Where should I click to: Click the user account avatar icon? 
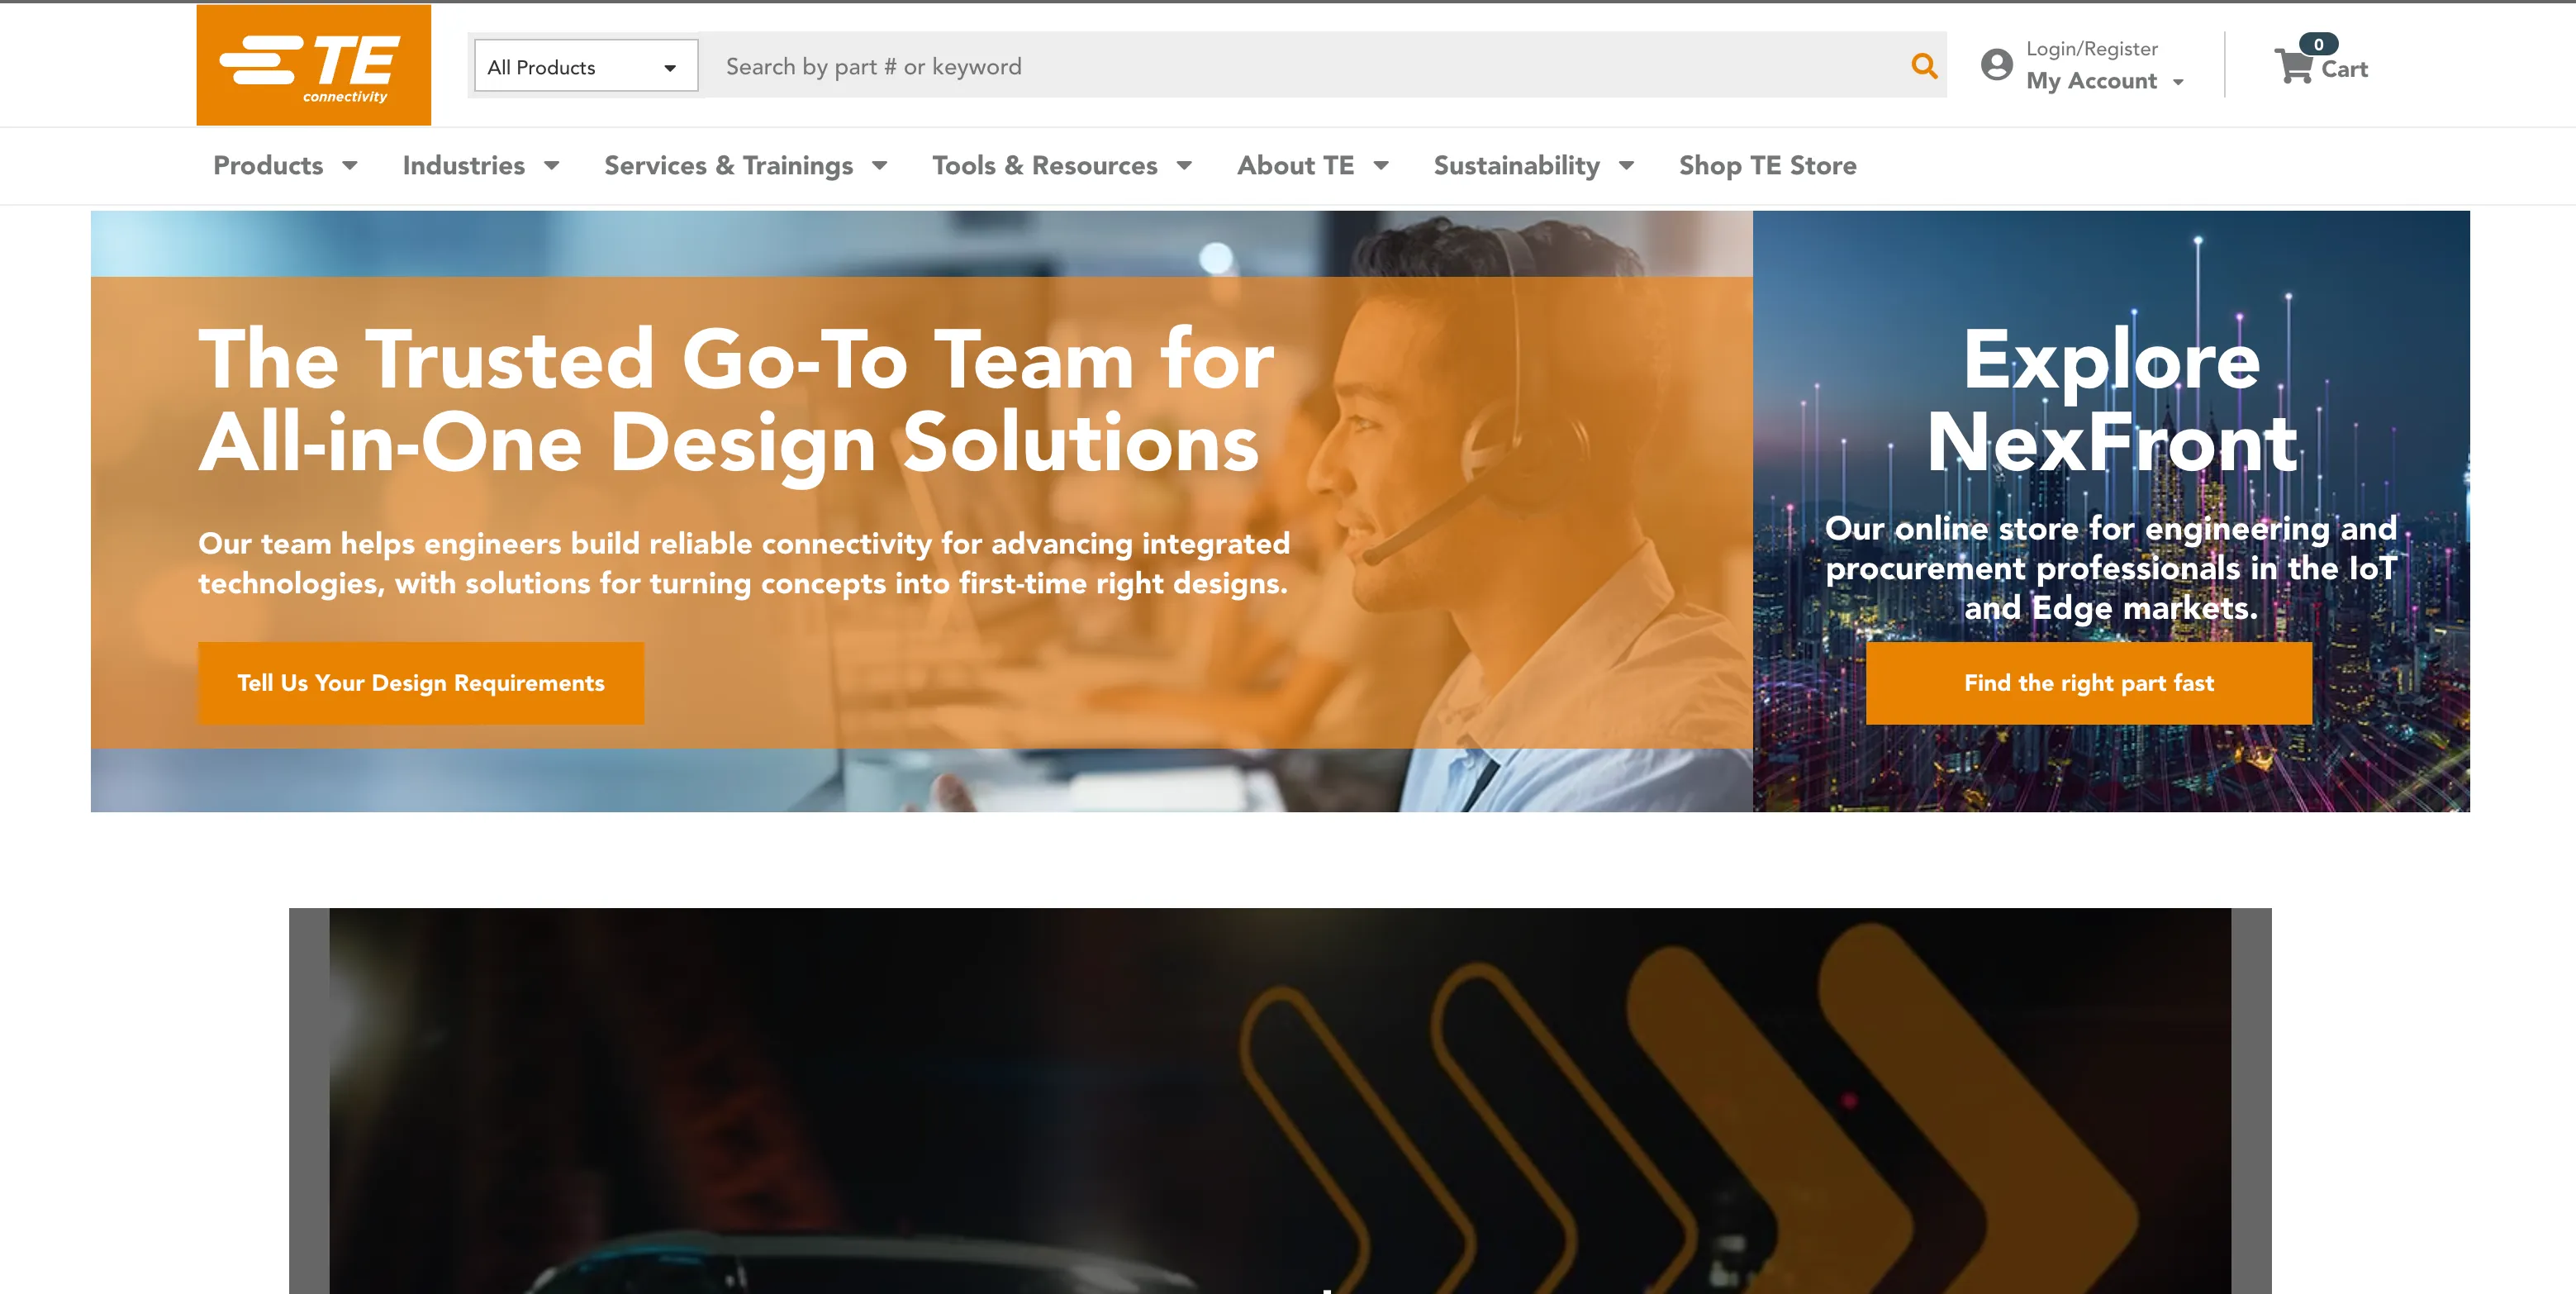pyautogui.click(x=1996, y=65)
